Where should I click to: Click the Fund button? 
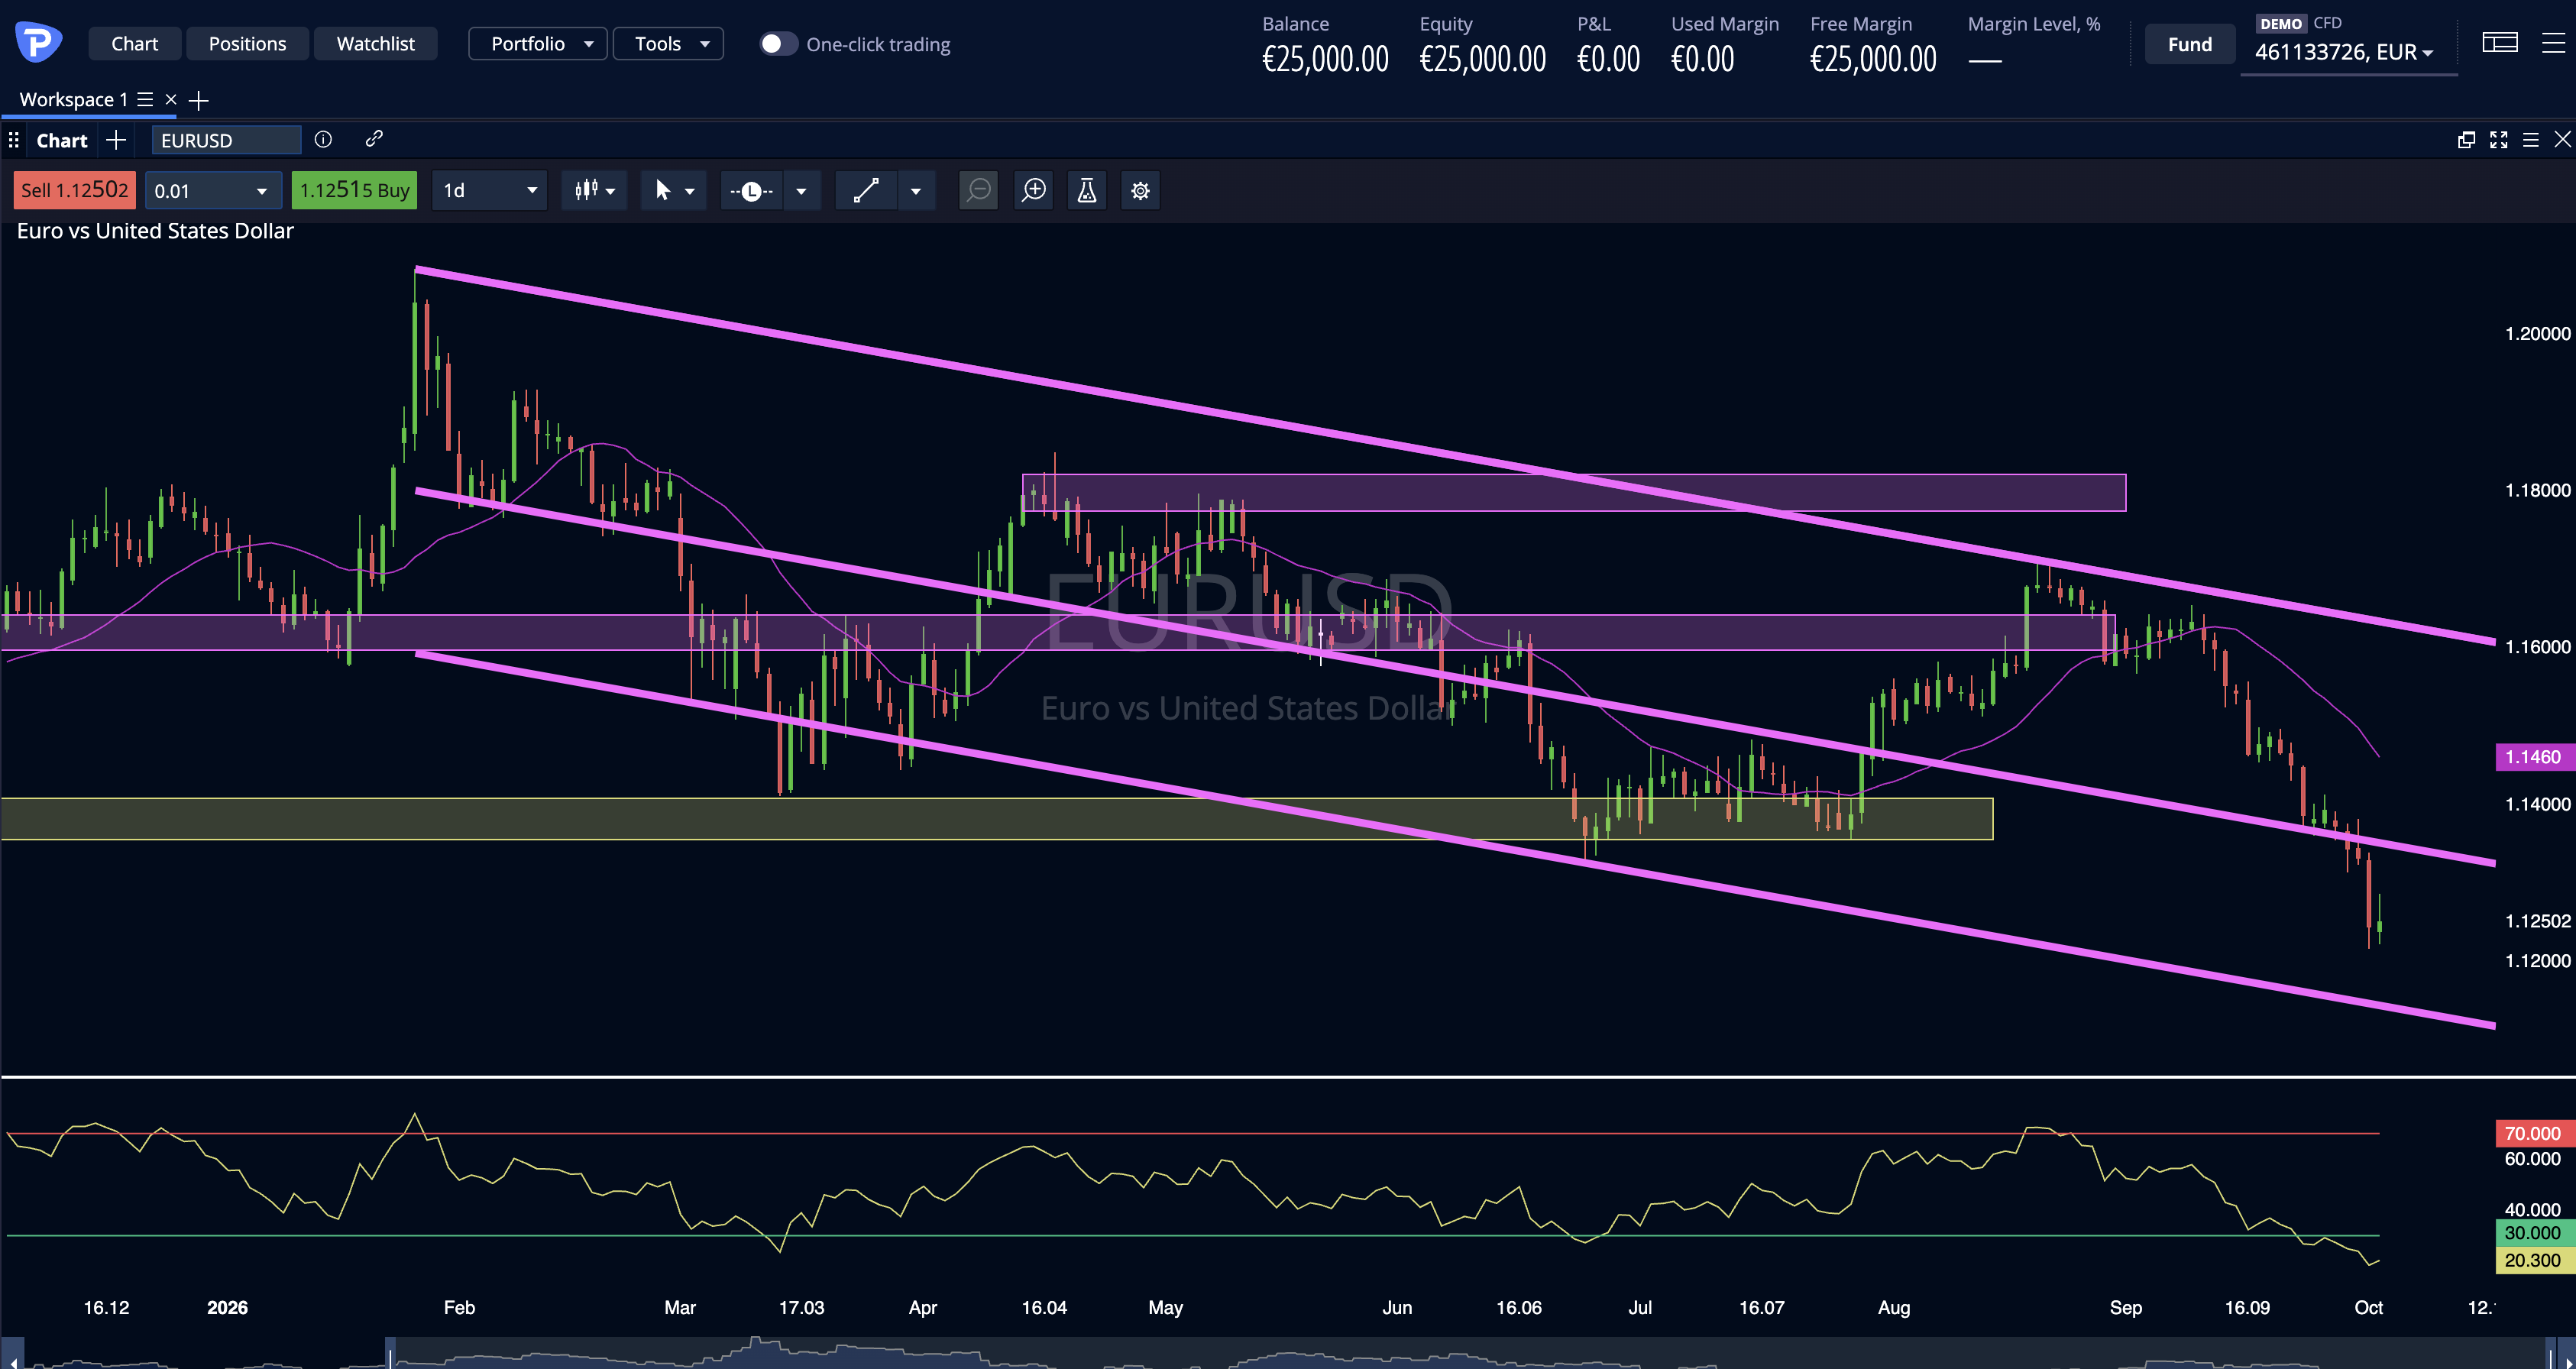[2189, 44]
